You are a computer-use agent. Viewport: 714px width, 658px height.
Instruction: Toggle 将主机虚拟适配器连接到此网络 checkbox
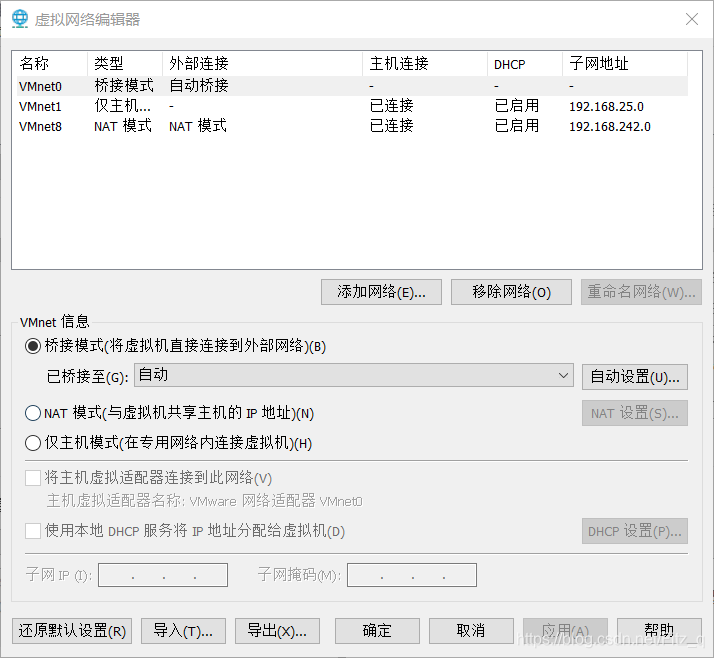pyautogui.click(x=33, y=478)
